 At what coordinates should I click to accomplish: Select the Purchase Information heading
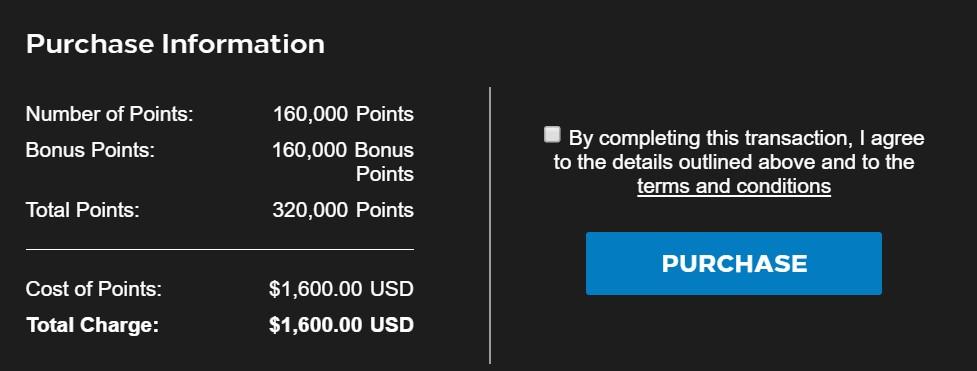[175, 44]
